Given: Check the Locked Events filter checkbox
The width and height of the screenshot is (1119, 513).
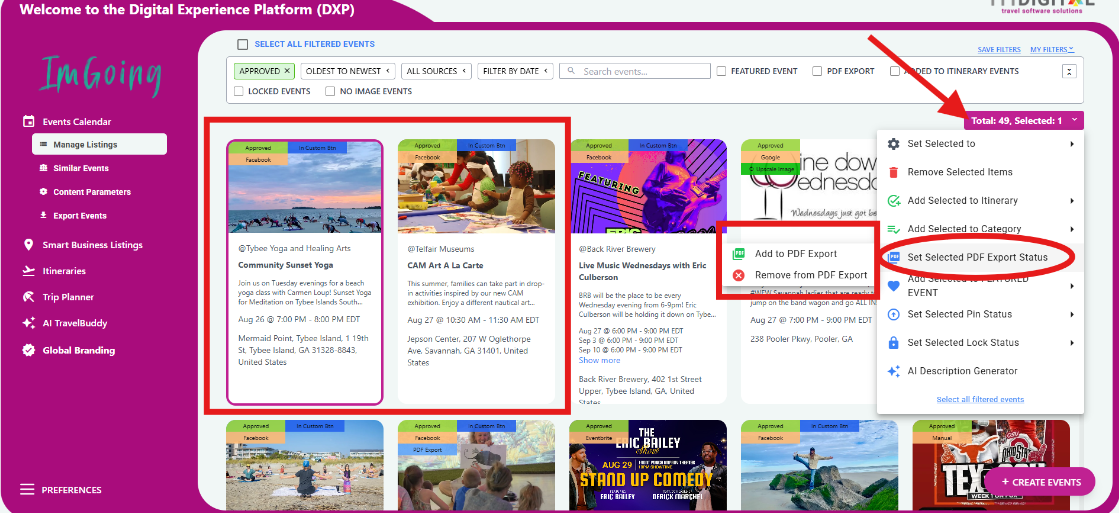Looking at the screenshot, I should (239, 91).
